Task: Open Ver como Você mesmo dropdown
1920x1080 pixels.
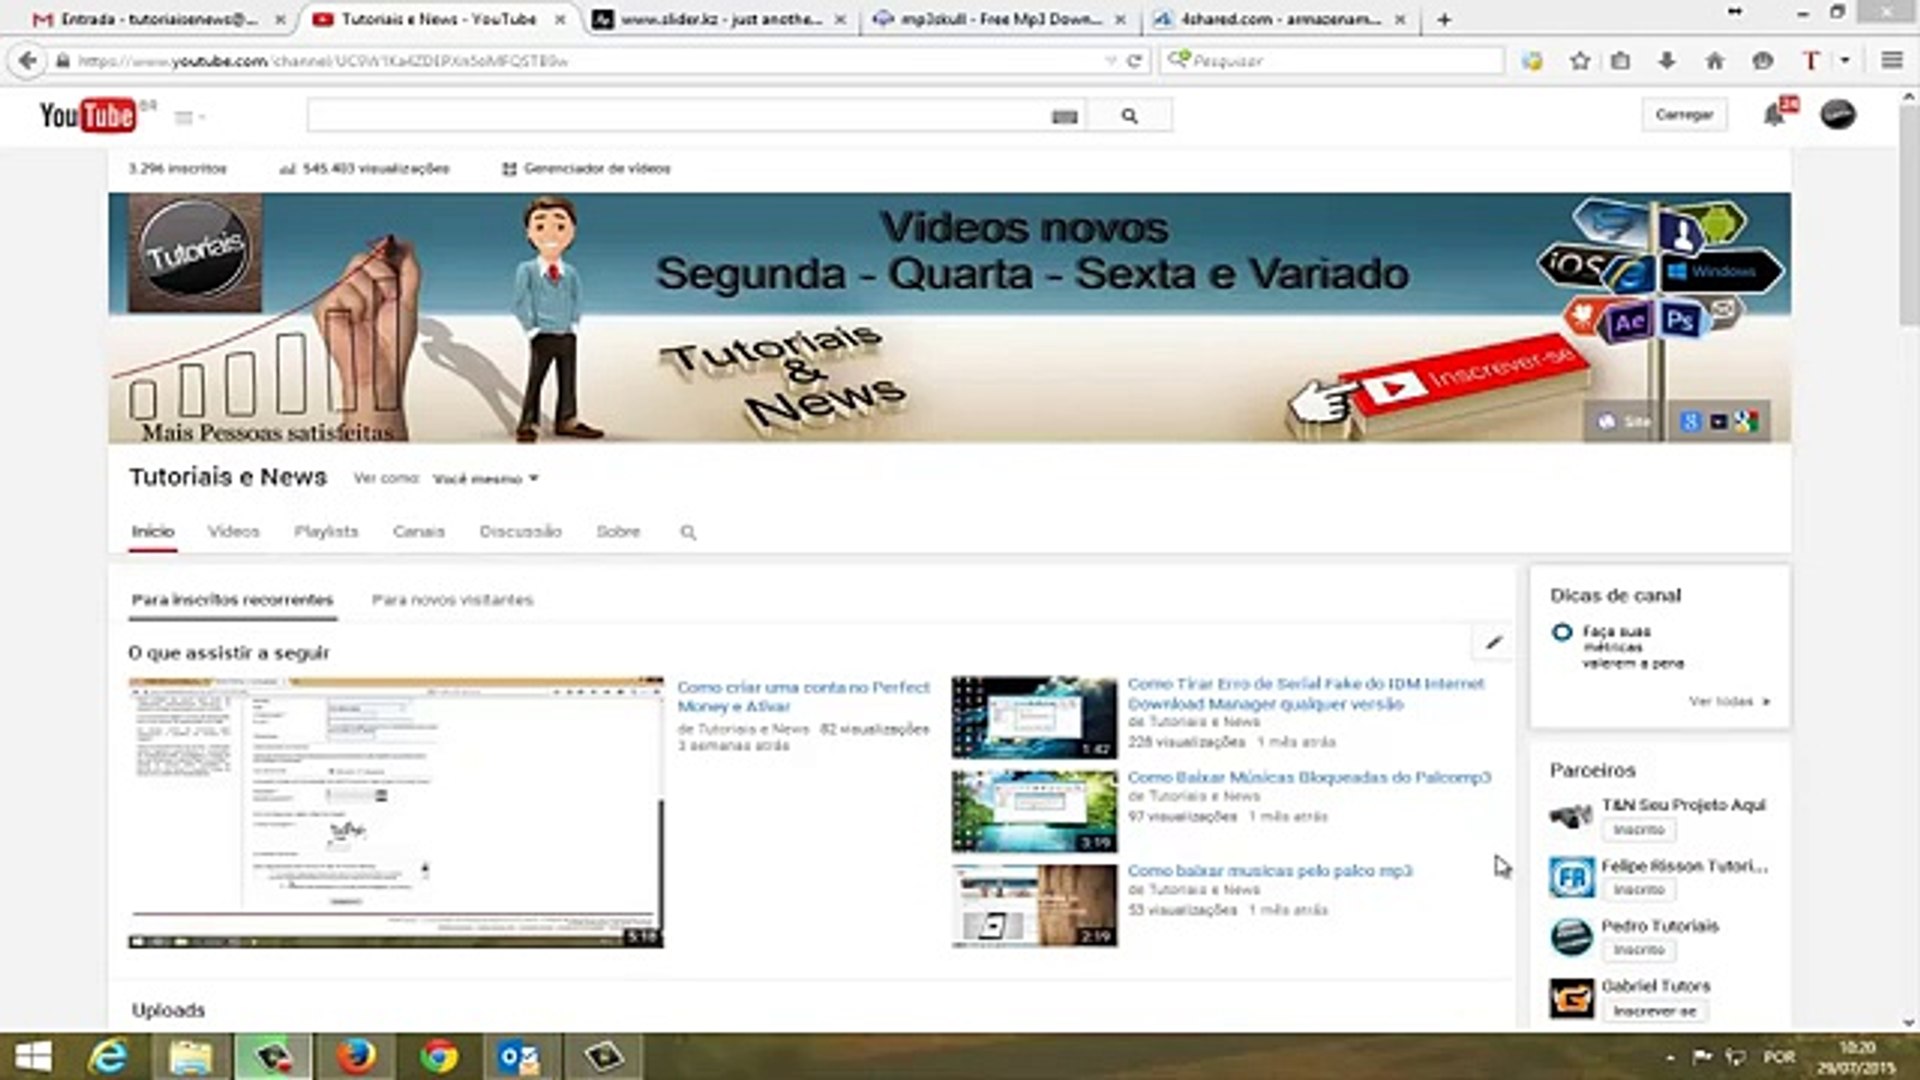Action: click(486, 478)
